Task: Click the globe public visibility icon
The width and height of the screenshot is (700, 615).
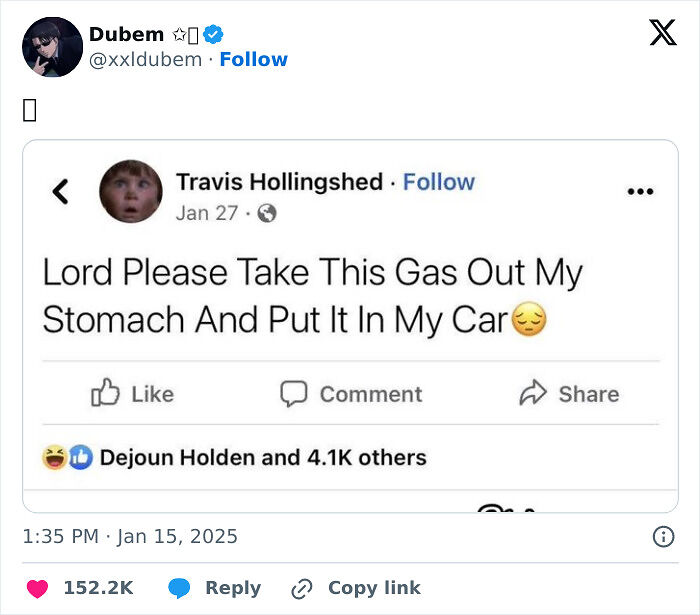Action: 266,213
